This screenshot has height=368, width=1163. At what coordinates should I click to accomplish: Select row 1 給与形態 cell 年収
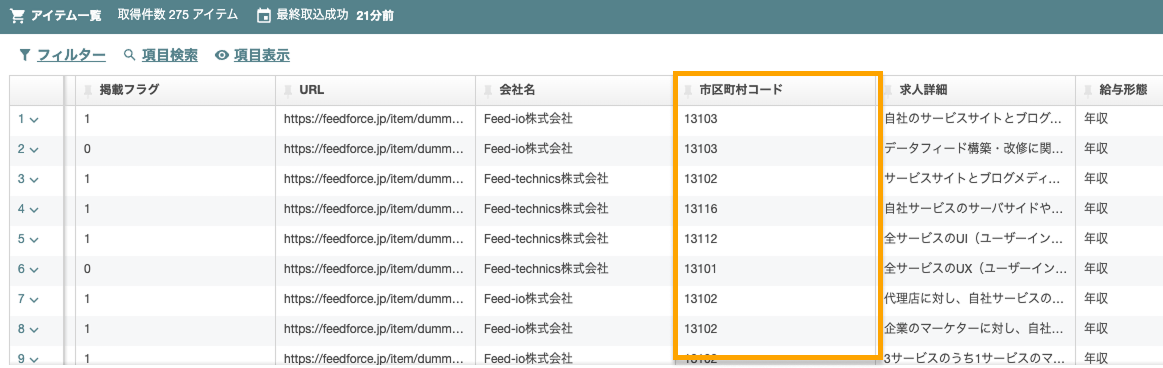pos(1120,118)
